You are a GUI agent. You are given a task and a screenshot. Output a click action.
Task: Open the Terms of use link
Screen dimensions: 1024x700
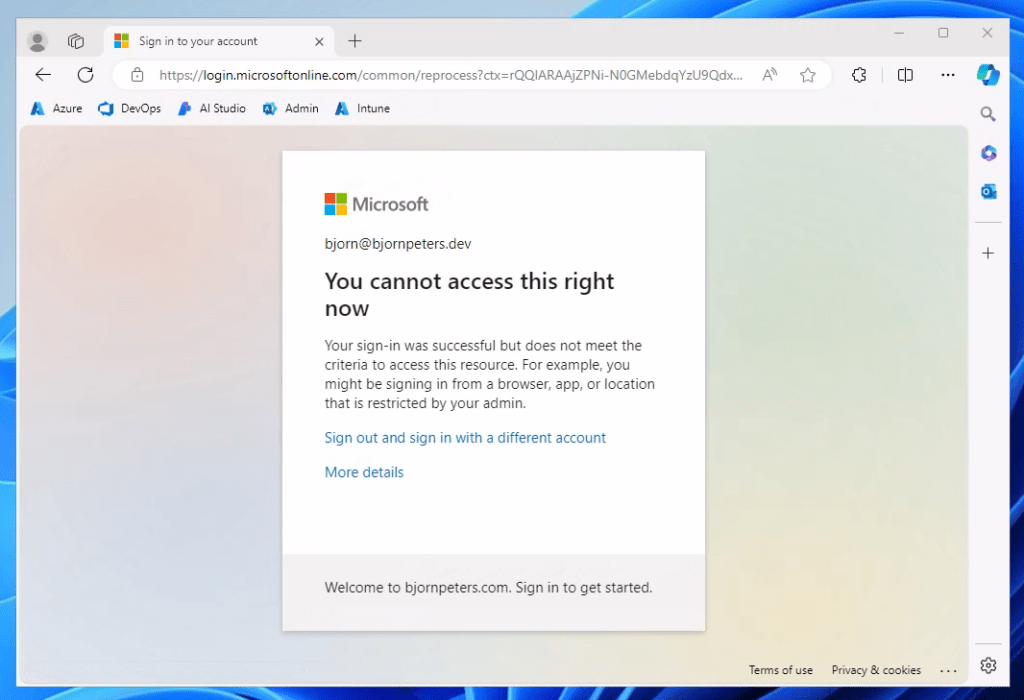click(780, 670)
